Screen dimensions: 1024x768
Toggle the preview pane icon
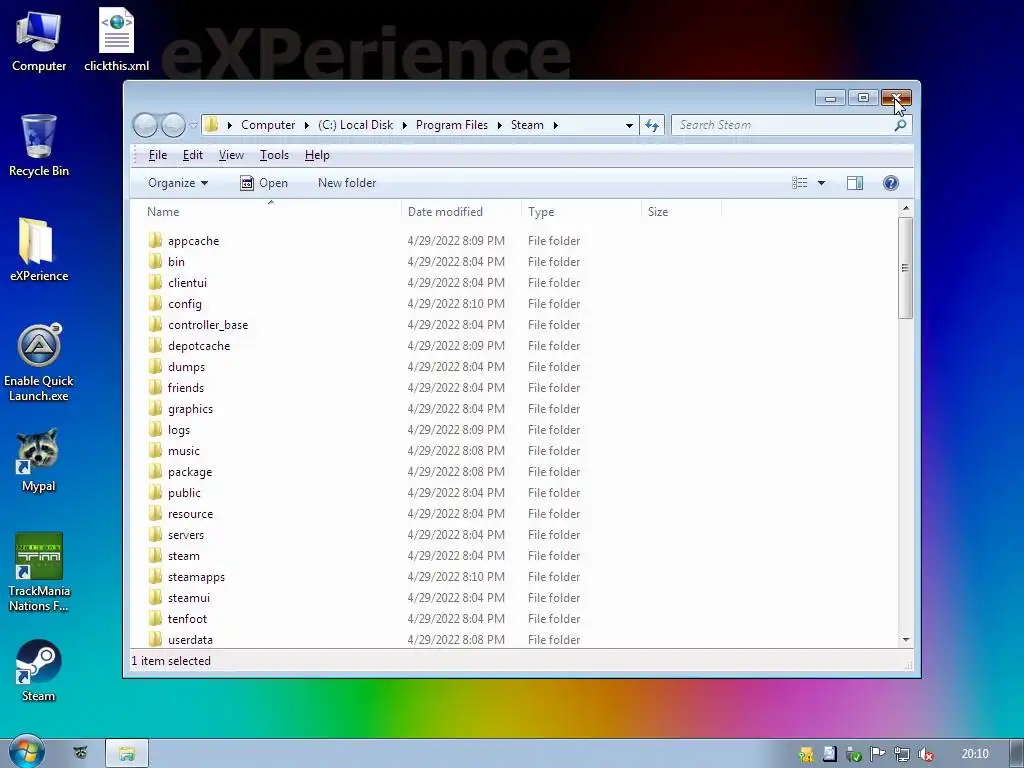coord(855,183)
